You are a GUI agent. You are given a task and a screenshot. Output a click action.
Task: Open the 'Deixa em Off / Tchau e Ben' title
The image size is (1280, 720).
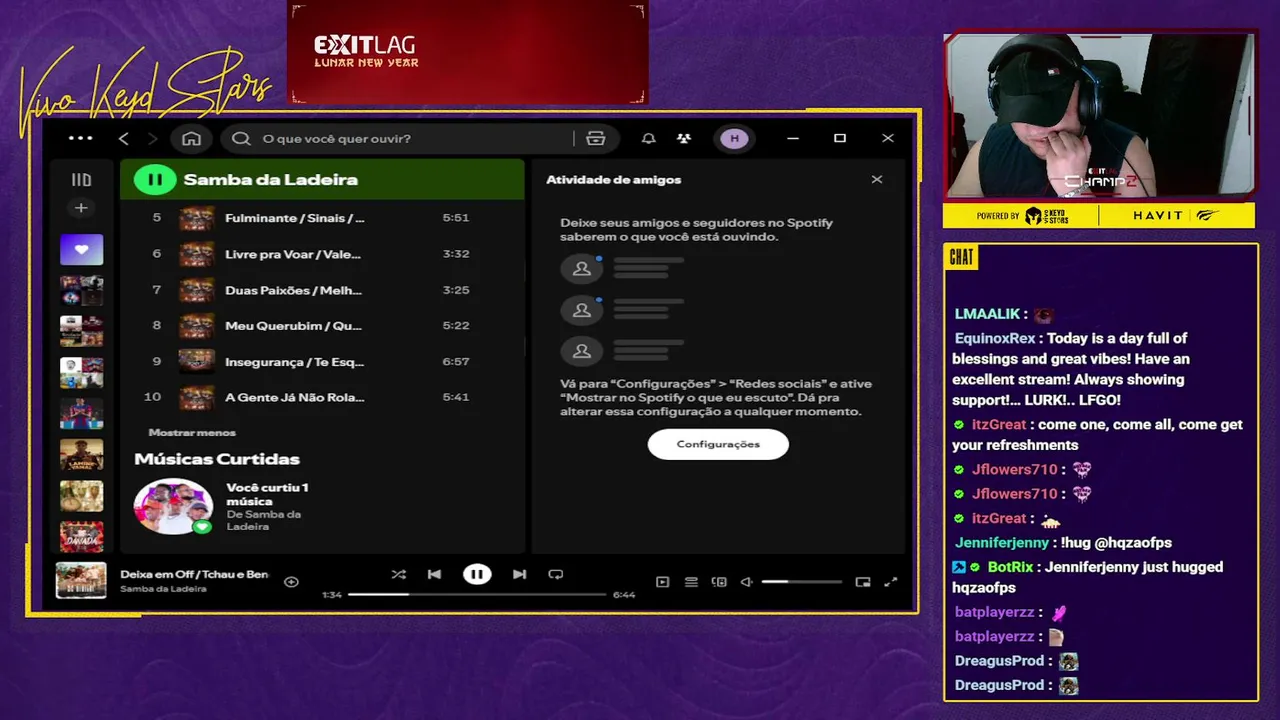(195, 574)
